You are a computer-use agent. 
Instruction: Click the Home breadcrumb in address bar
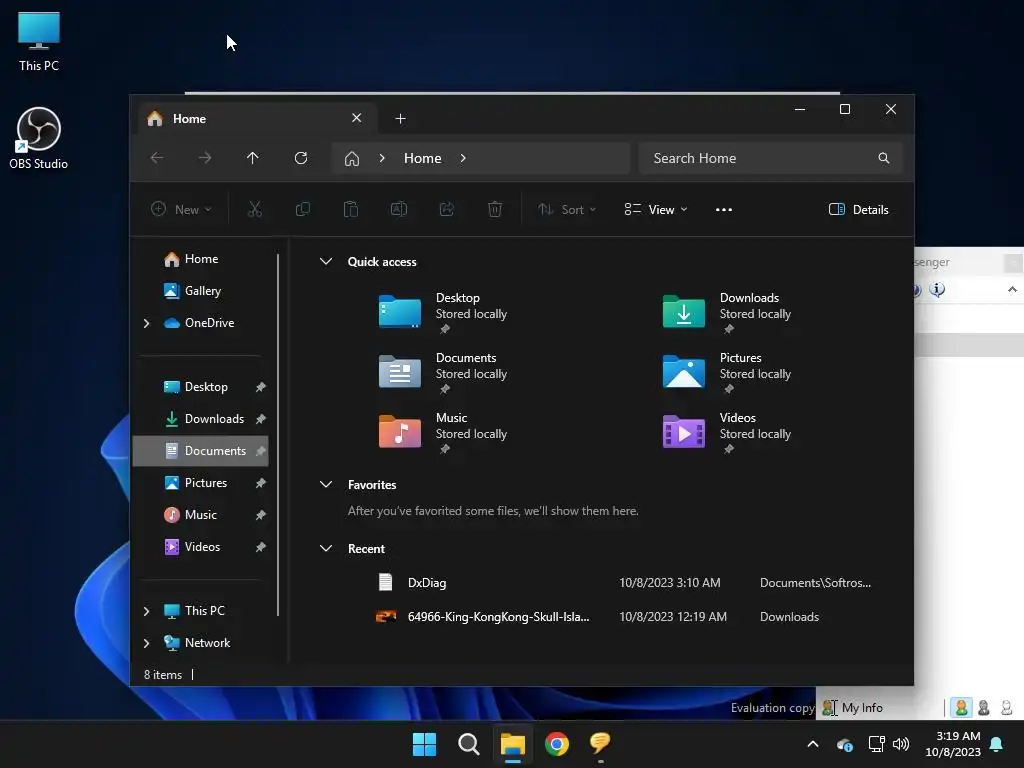click(423, 158)
